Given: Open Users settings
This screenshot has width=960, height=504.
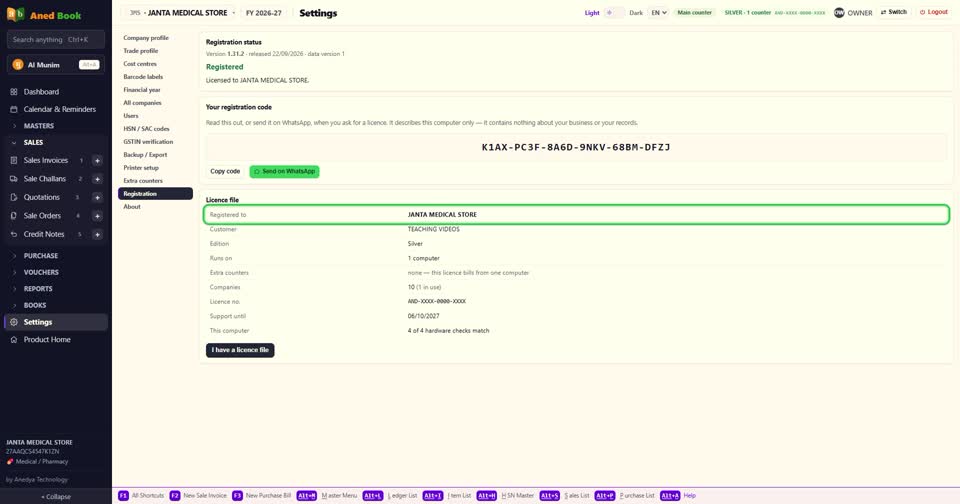Looking at the screenshot, I should pos(155,116).
